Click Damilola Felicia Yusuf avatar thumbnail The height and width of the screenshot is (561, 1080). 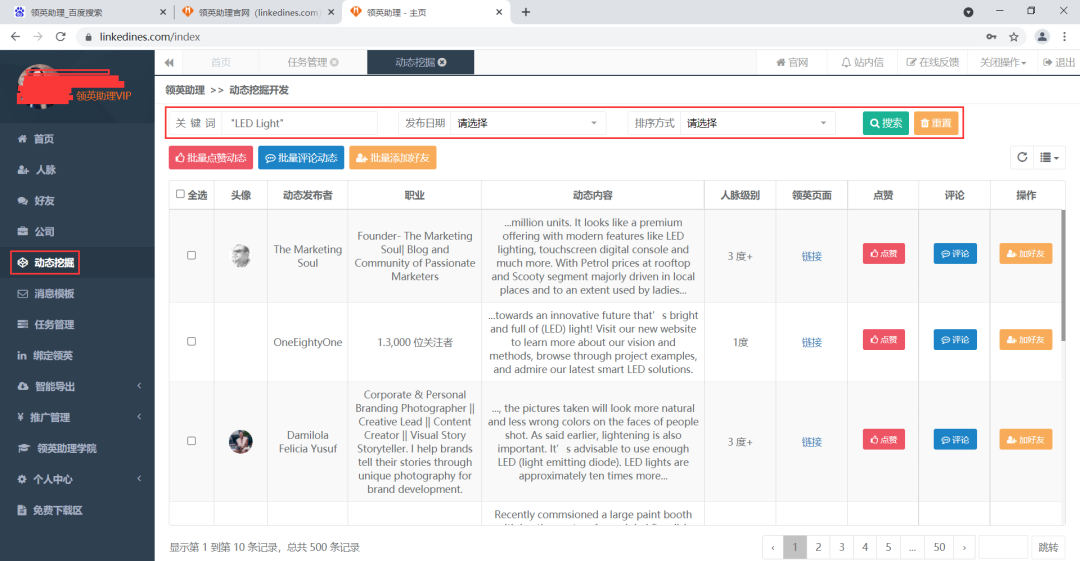pyautogui.click(x=240, y=441)
